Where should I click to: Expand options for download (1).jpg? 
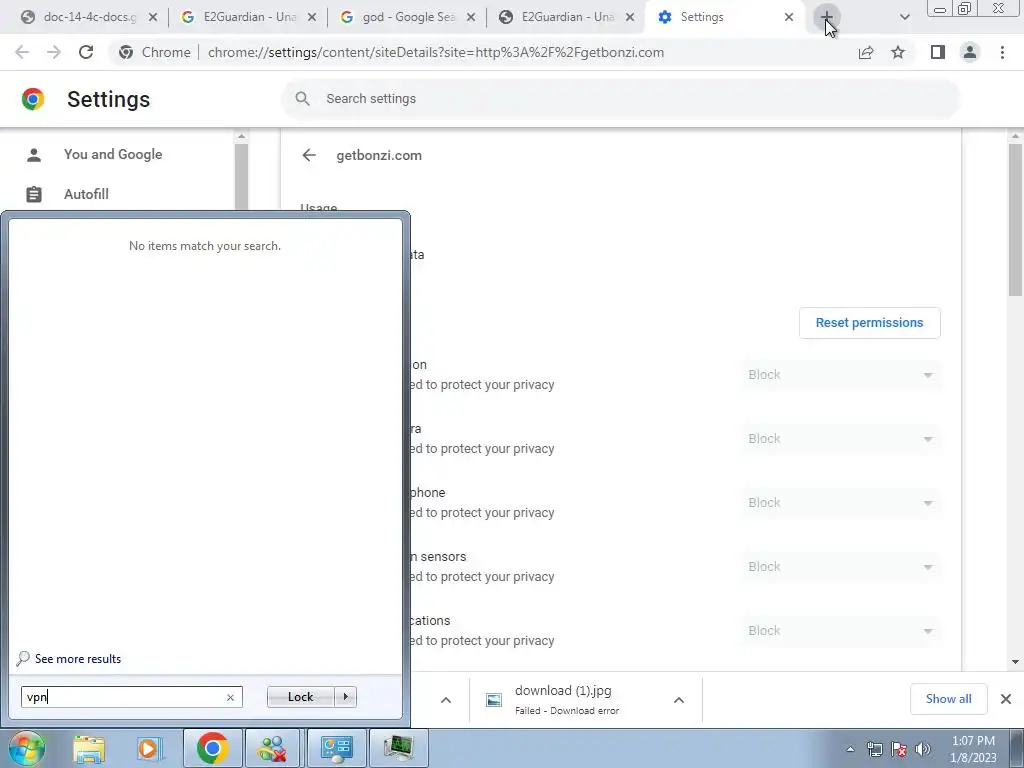coord(679,700)
